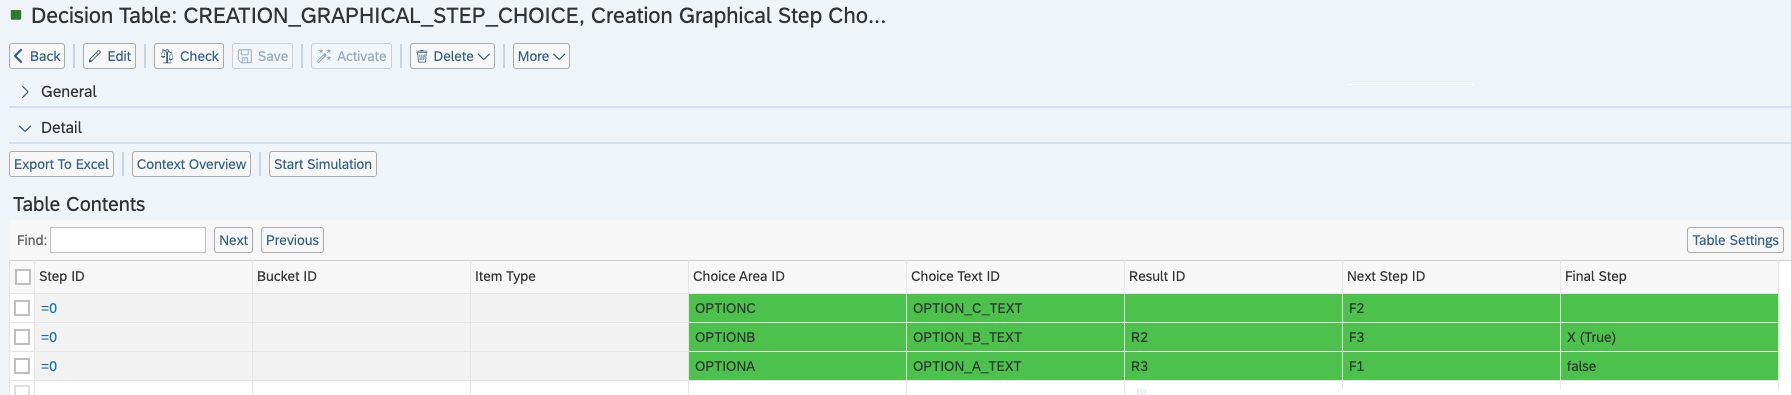1791x395 pixels.
Task: Open Table Settings
Action: click(x=1735, y=240)
